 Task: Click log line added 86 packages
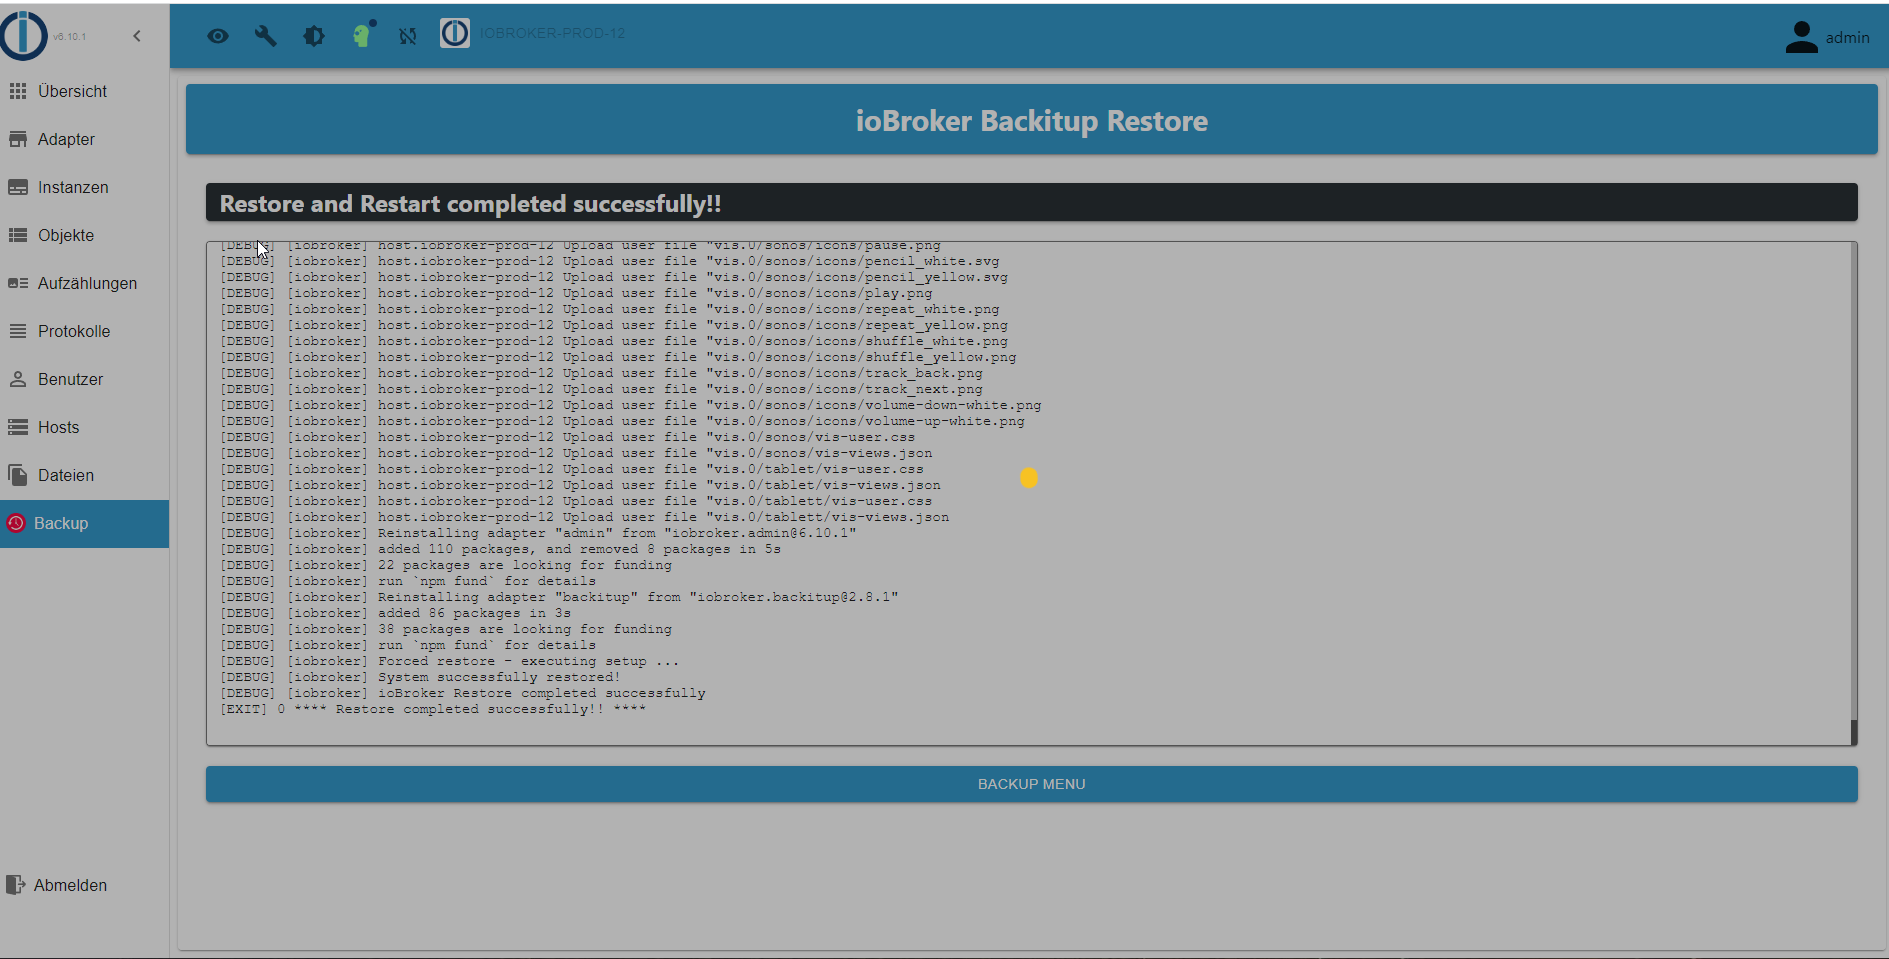[396, 613]
